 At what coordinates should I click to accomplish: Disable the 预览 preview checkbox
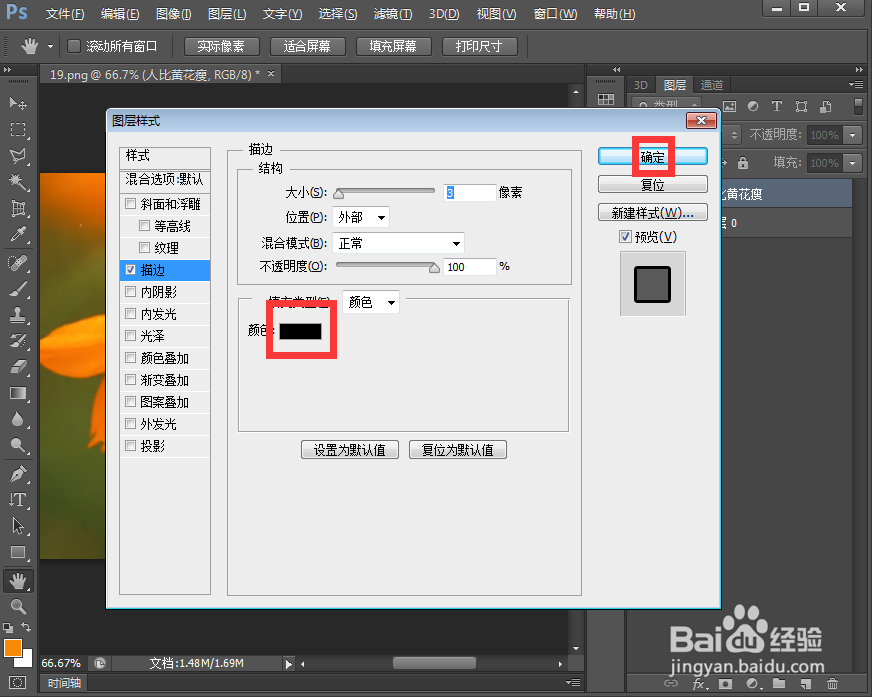coord(624,236)
